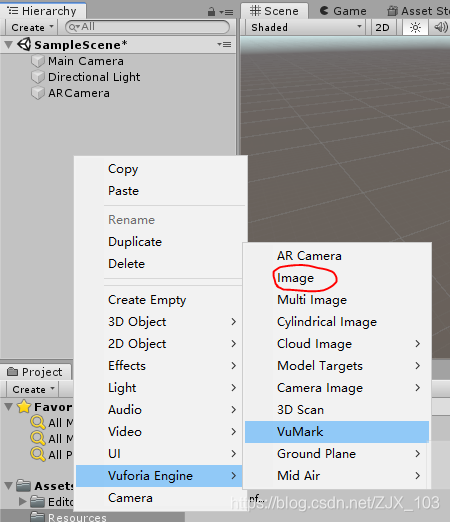Screen dimensions: 450x522
Task: Select 3D Scan in Vuforia submenu
Action: (337, 410)
